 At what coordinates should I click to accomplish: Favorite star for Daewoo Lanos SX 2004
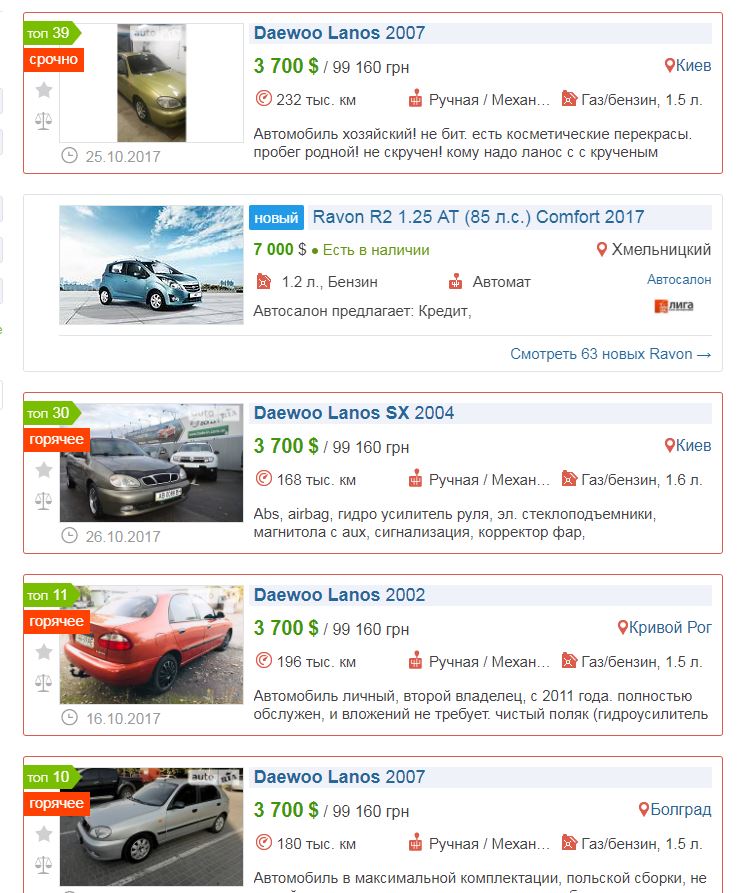[44, 470]
